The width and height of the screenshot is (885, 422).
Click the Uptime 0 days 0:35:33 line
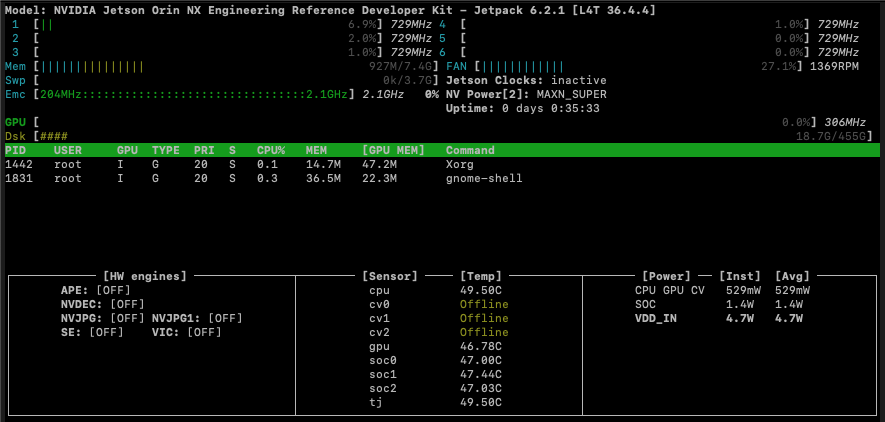coord(523,108)
